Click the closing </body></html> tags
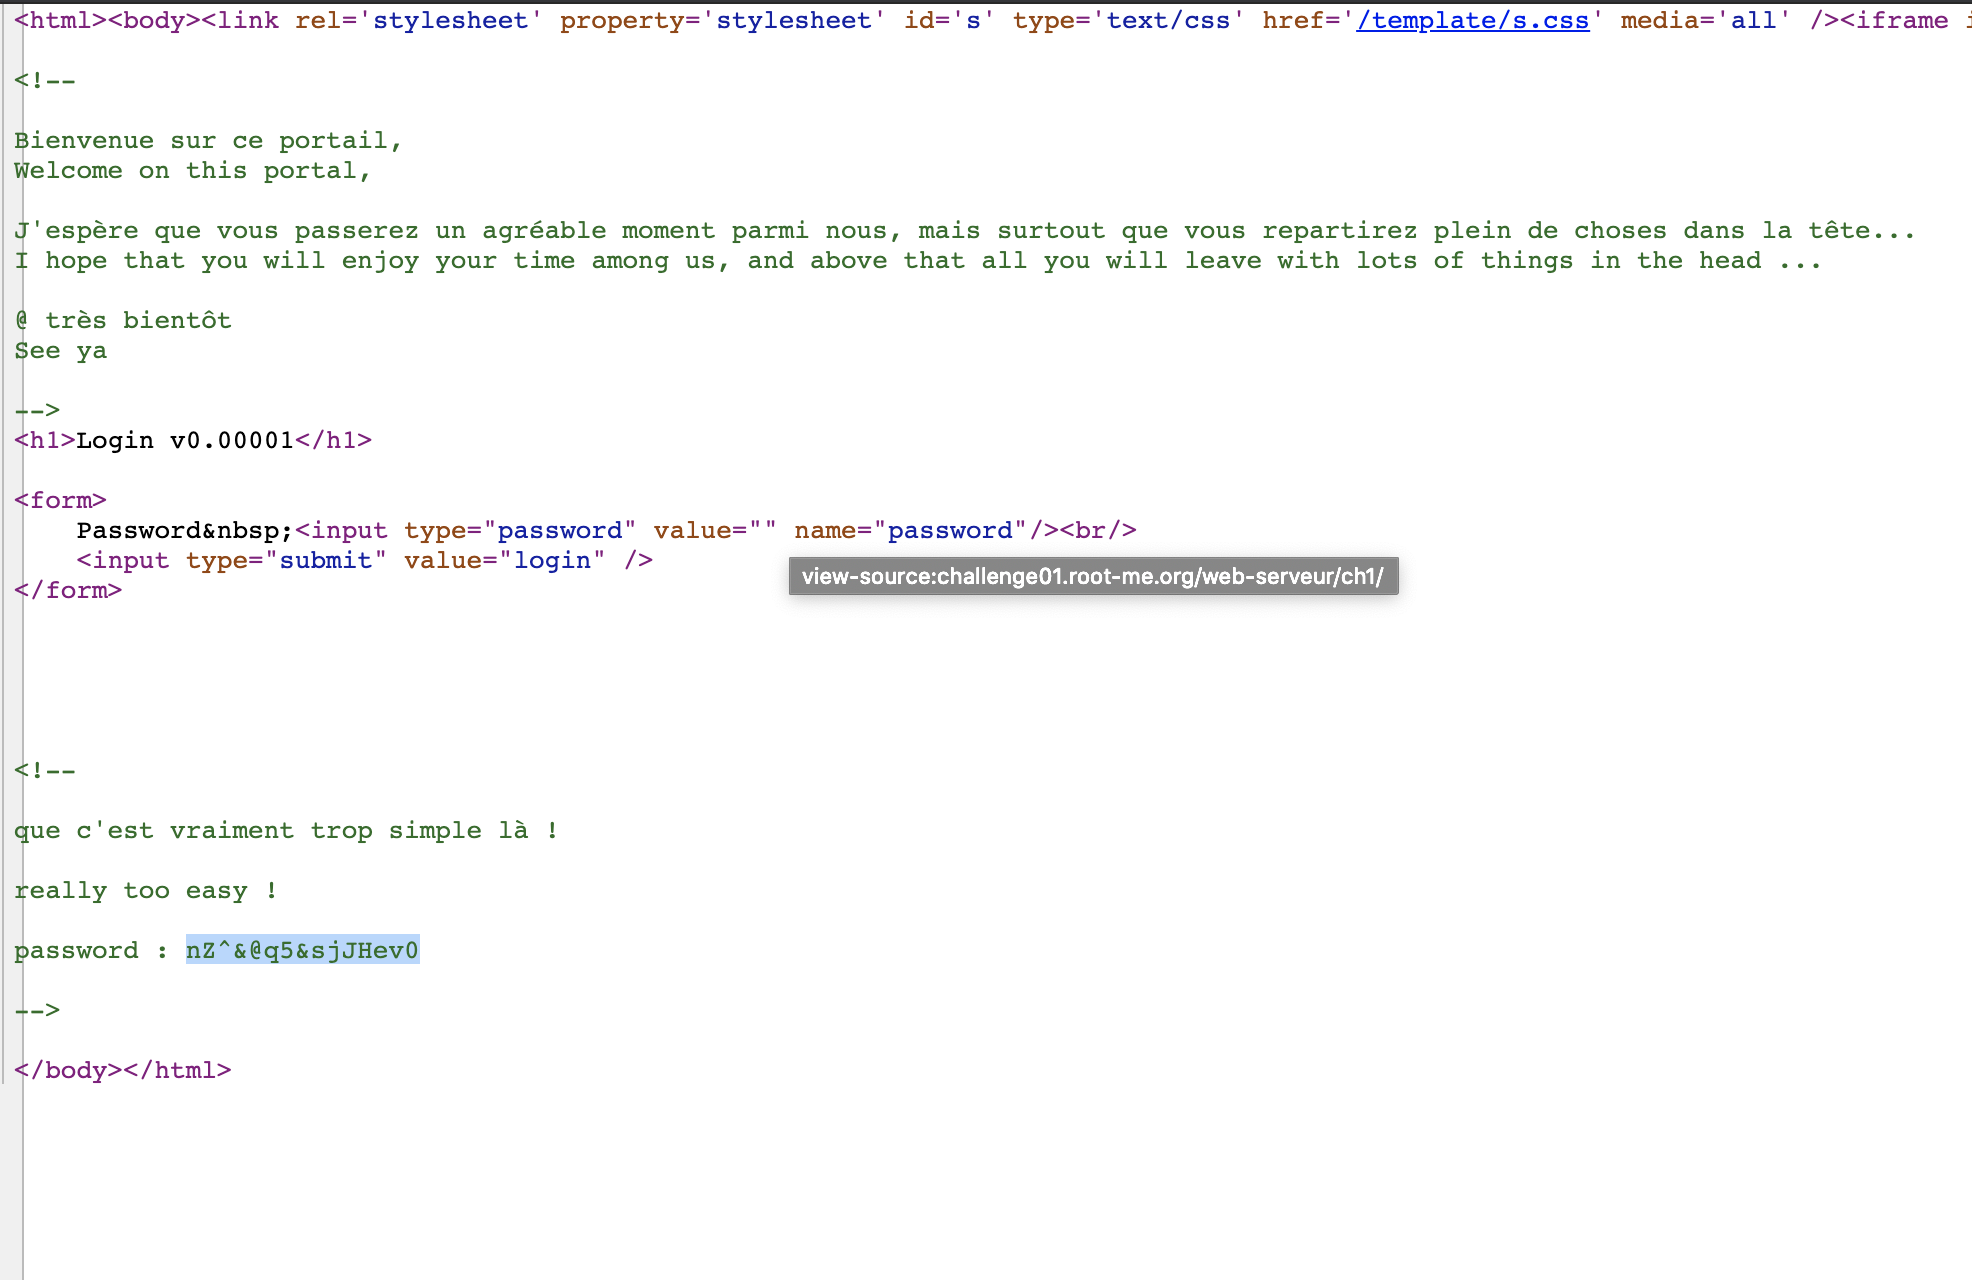The width and height of the screenshot is (1972, 1280). (123, 1071)
